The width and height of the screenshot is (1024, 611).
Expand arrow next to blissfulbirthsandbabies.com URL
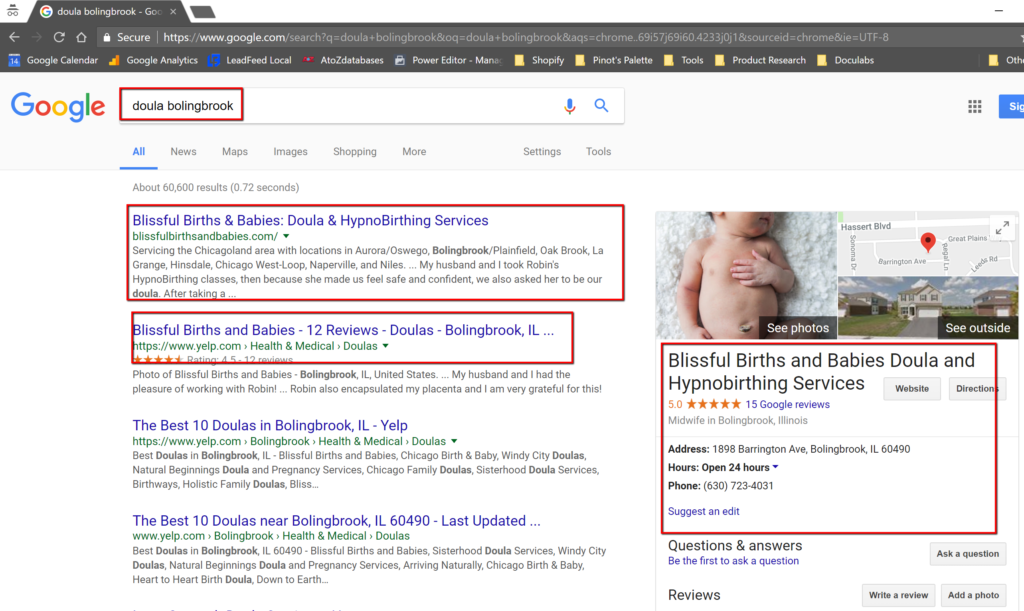tap(286, 236)
